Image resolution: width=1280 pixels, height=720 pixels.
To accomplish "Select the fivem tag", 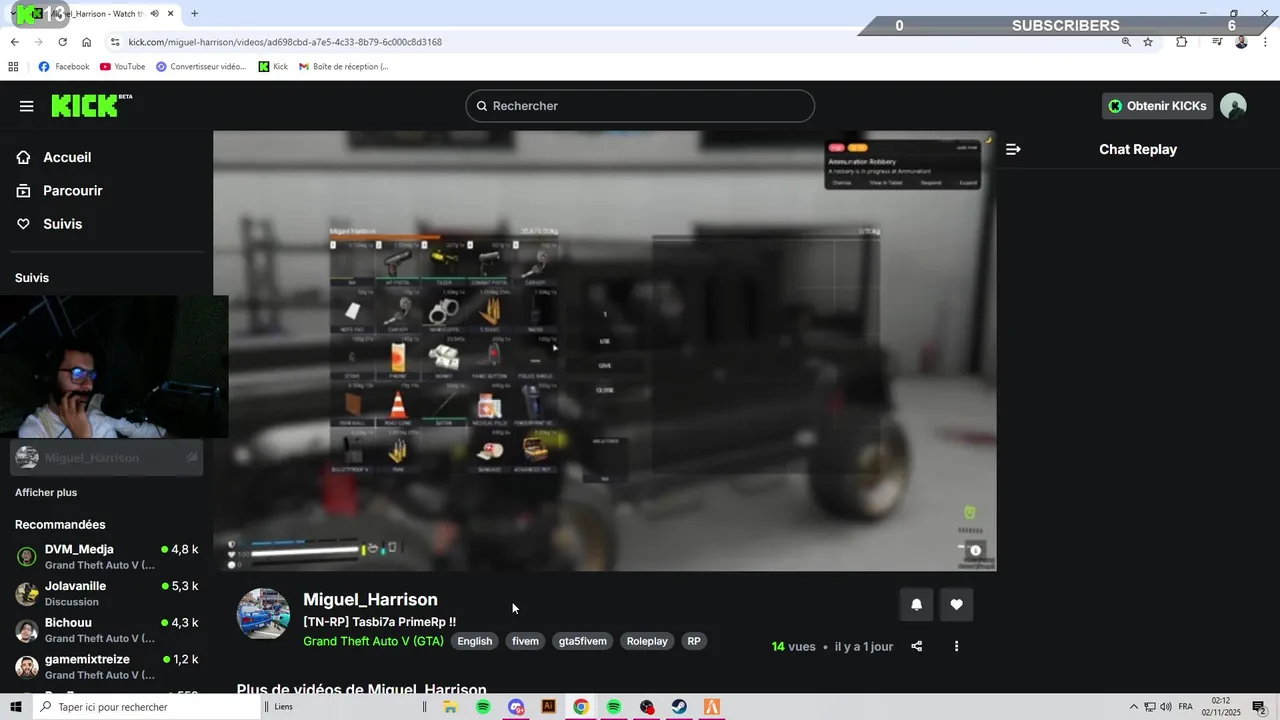I will point(525,641).
